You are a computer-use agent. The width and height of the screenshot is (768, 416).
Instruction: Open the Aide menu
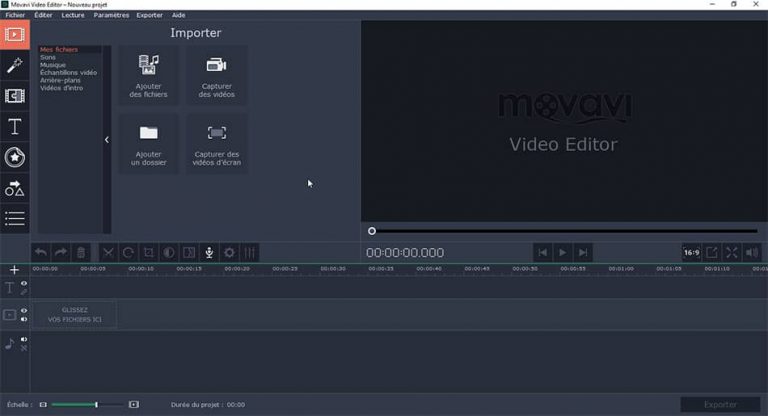(178, 15)
